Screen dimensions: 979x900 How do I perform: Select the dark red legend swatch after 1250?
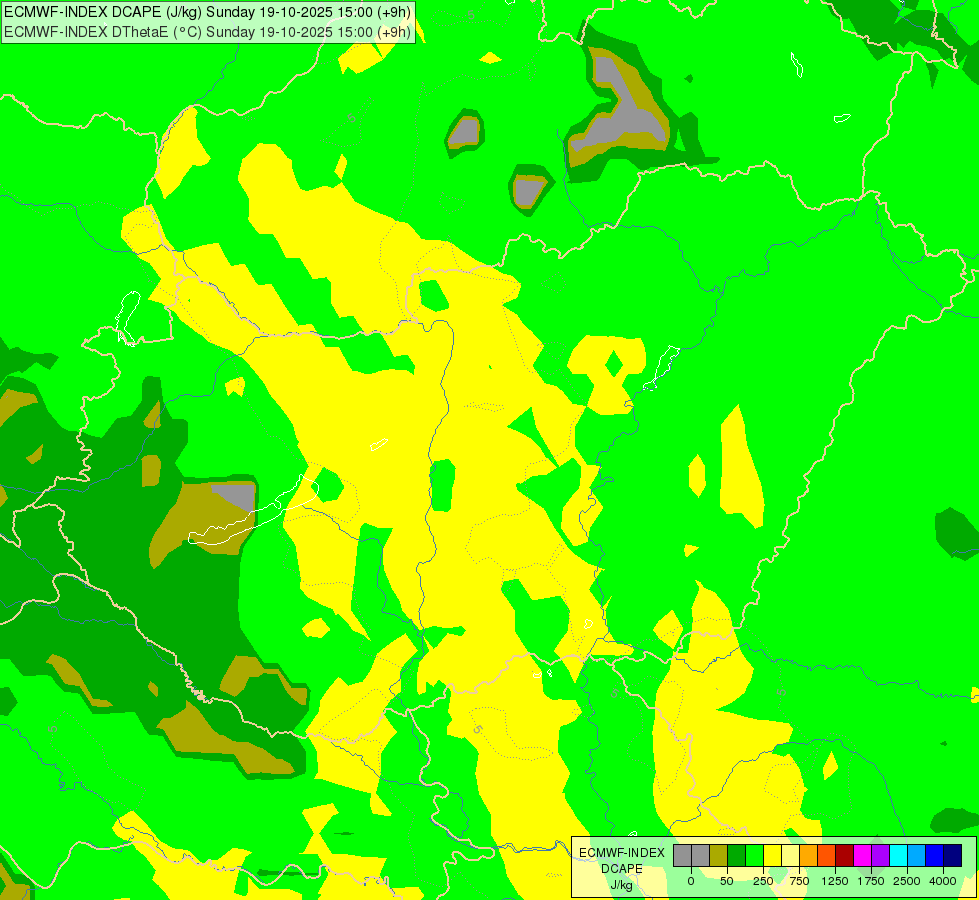click(844, 856)
